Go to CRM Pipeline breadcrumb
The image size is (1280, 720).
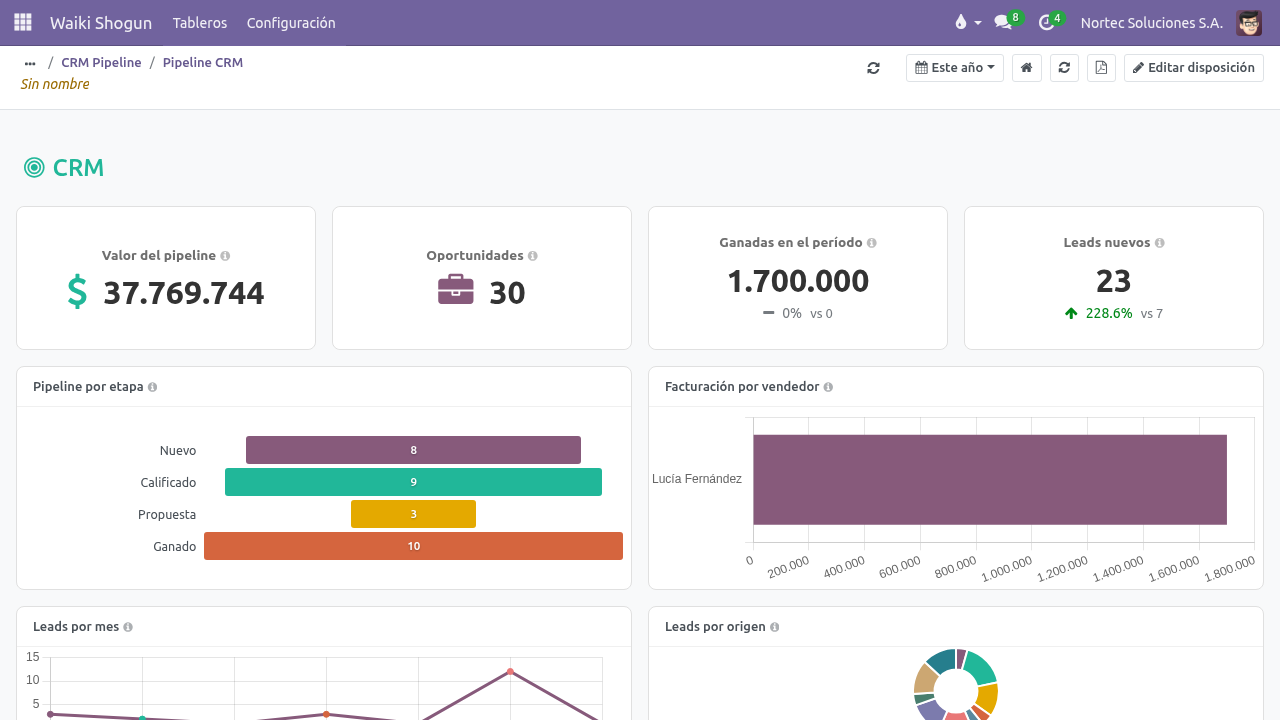[101, 62]
